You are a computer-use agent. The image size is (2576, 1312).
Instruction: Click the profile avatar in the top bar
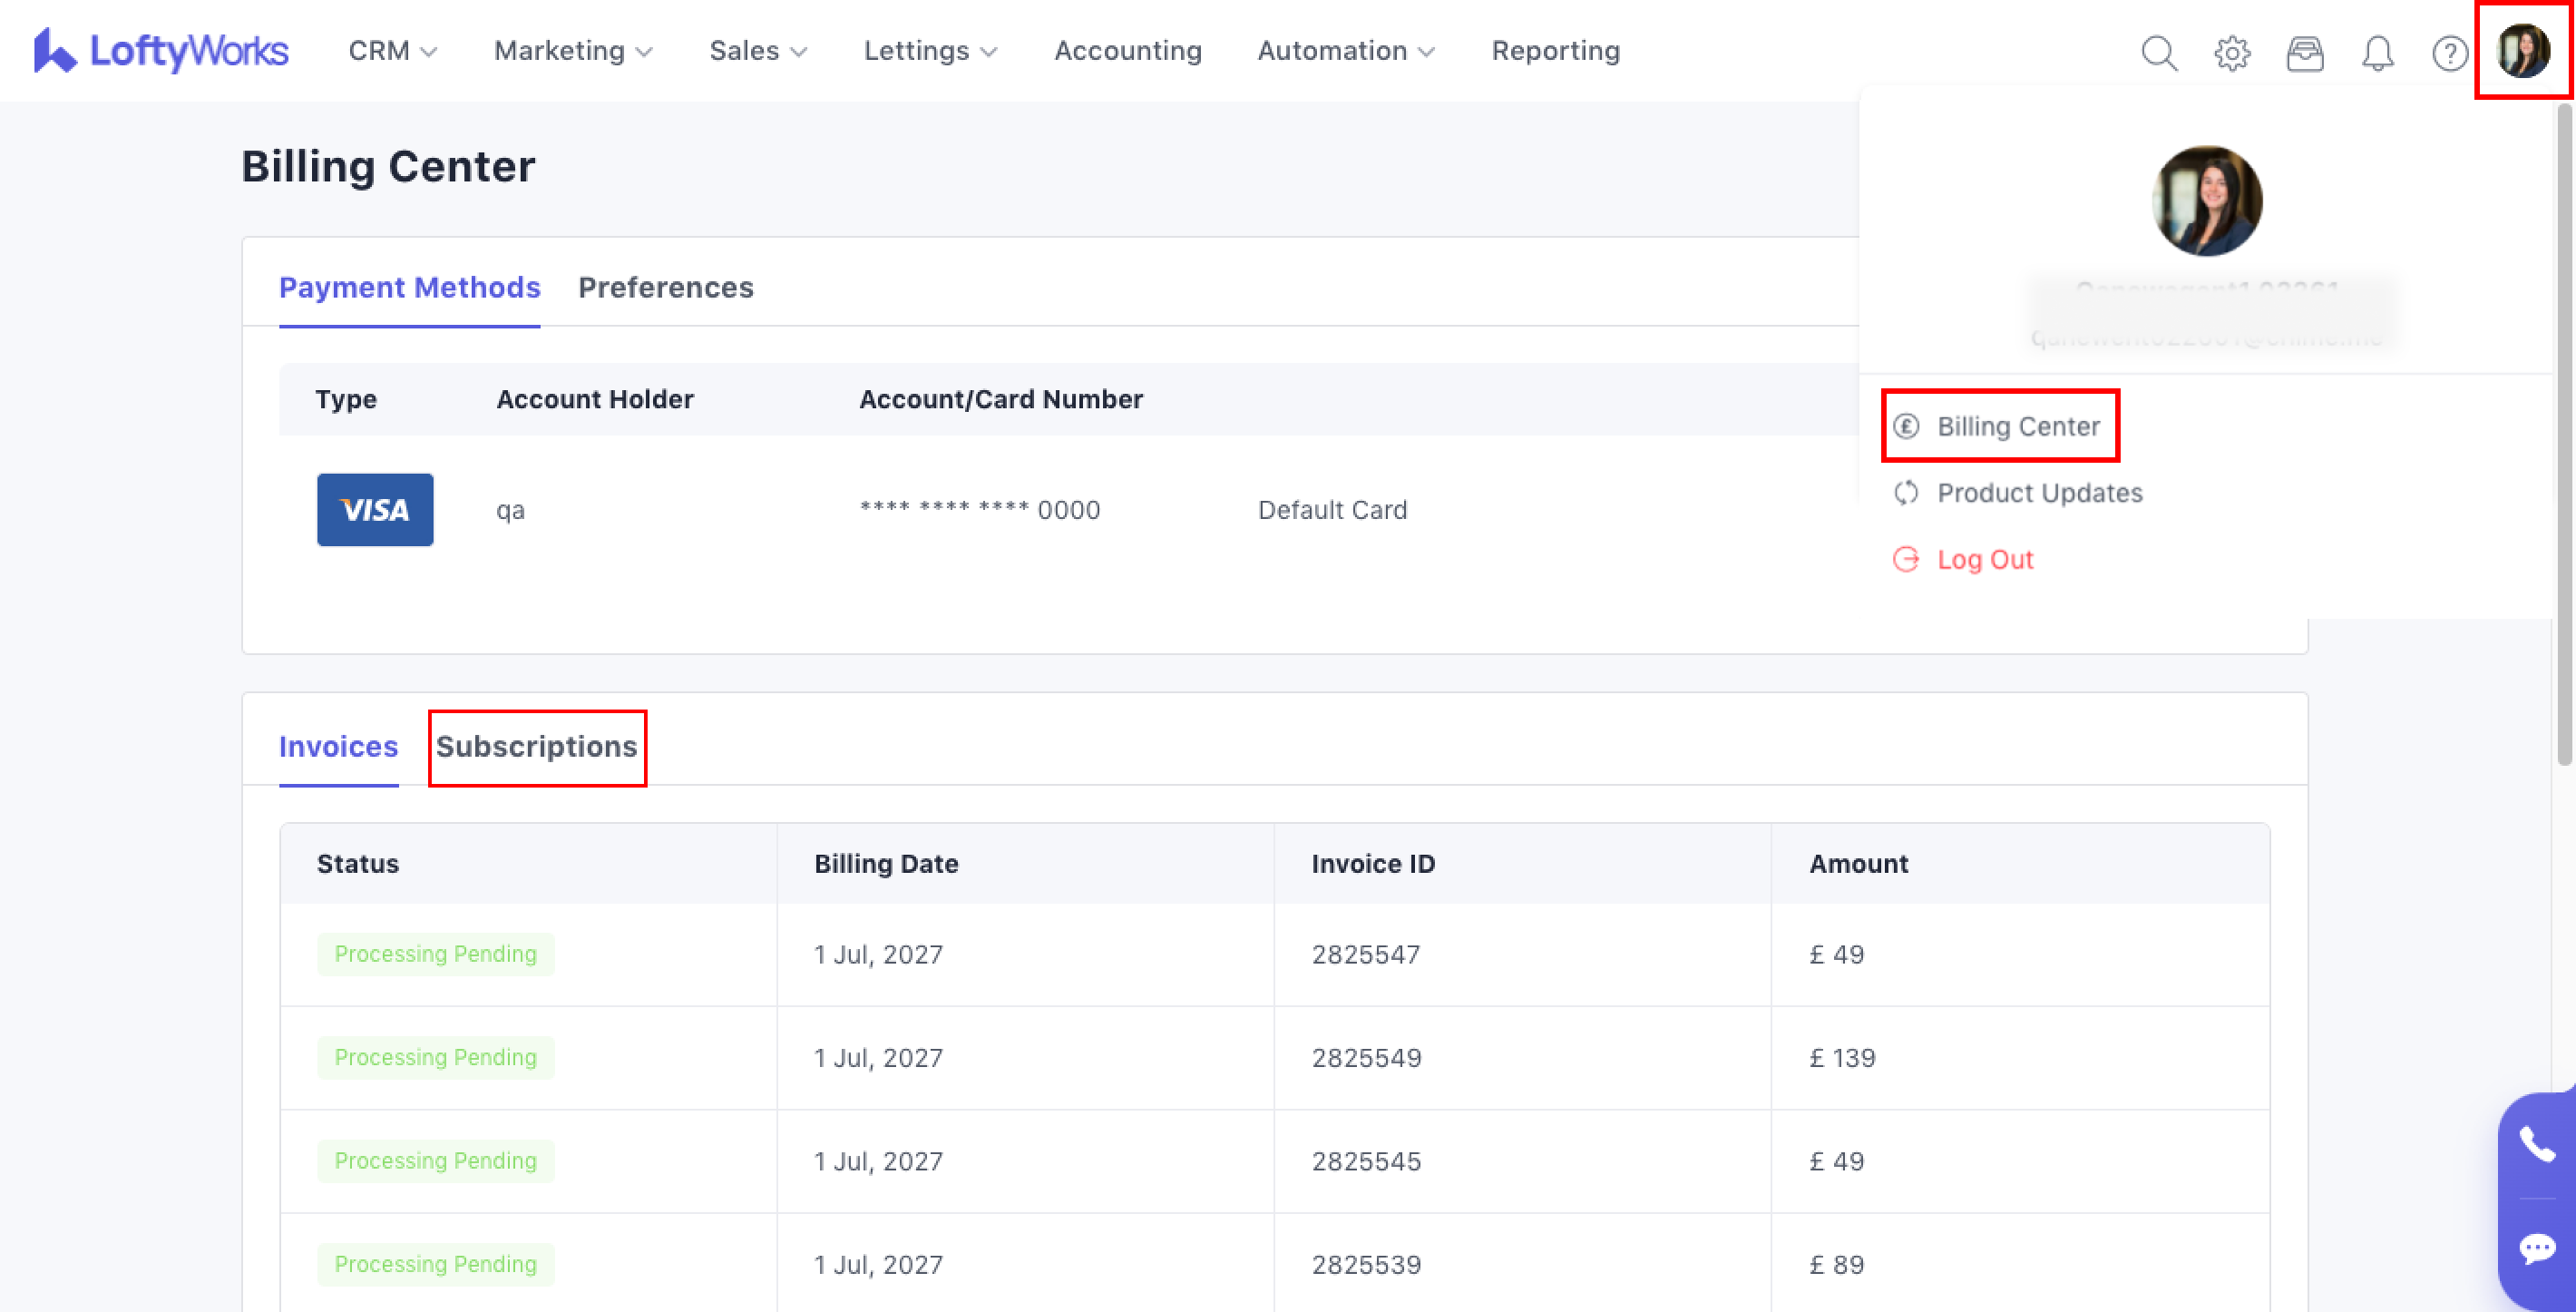click(2522, 50)
